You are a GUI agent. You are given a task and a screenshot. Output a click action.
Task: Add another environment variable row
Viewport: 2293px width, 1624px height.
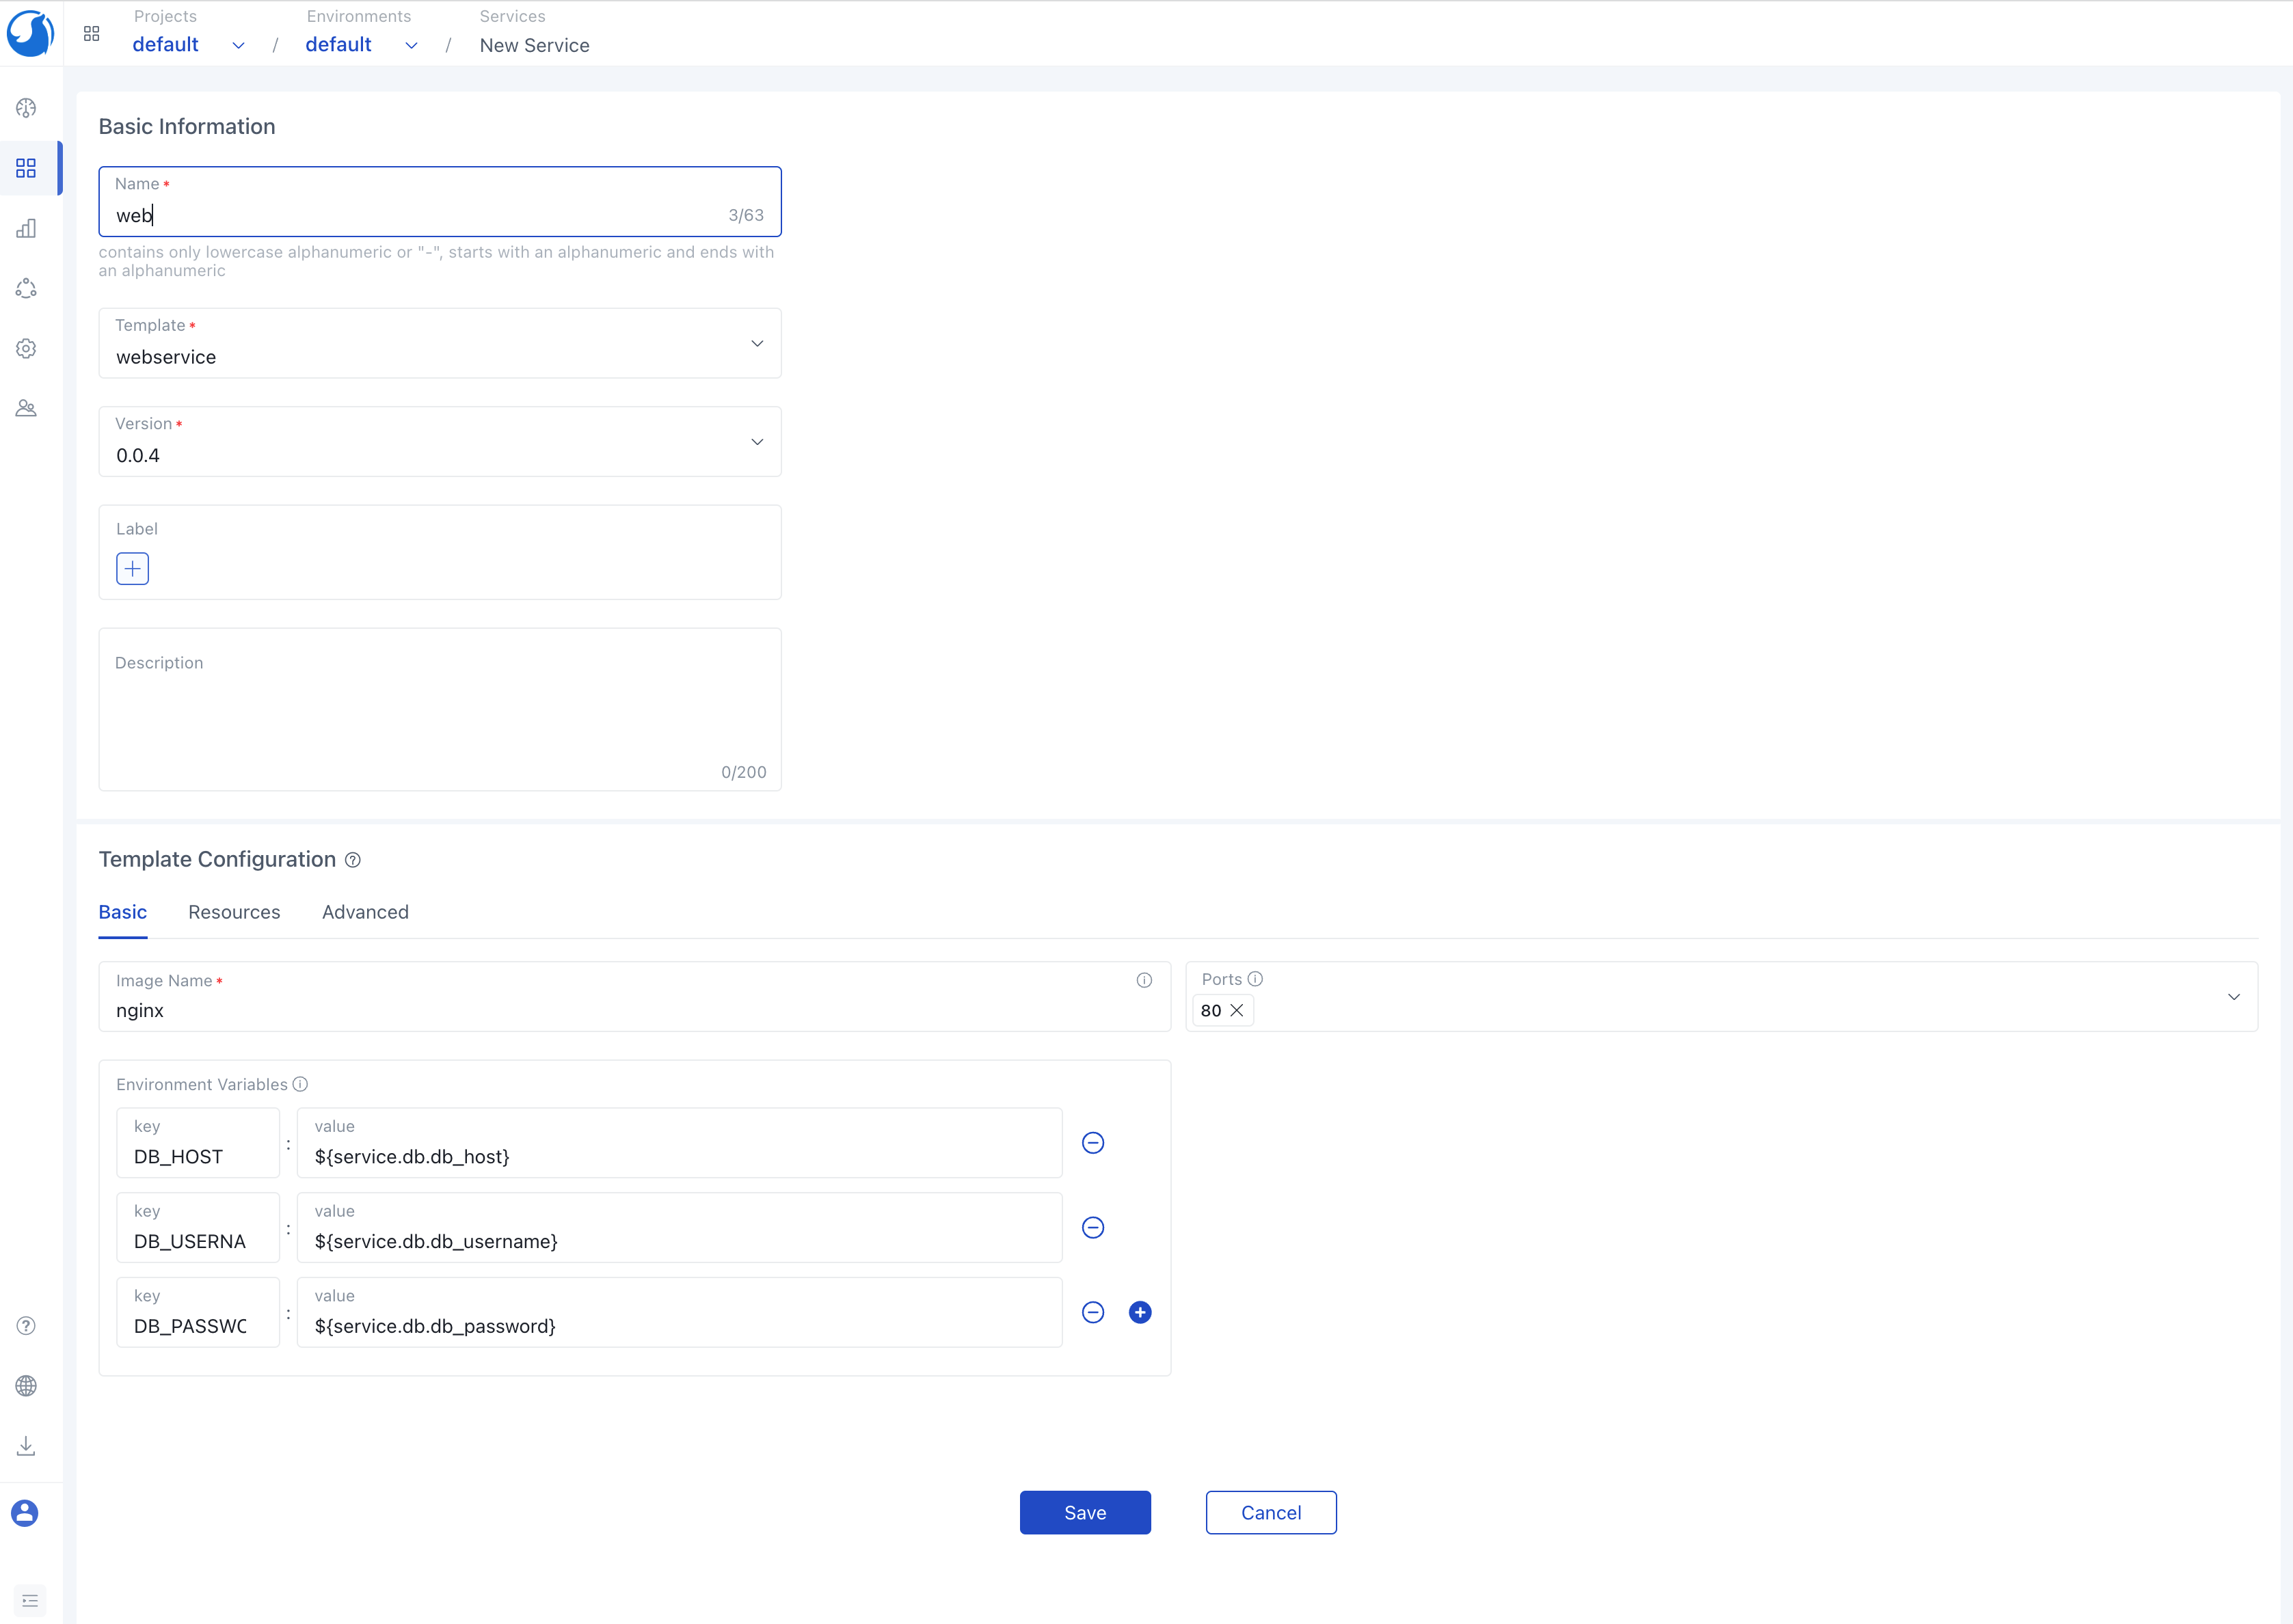[x=1140, y=1313]
